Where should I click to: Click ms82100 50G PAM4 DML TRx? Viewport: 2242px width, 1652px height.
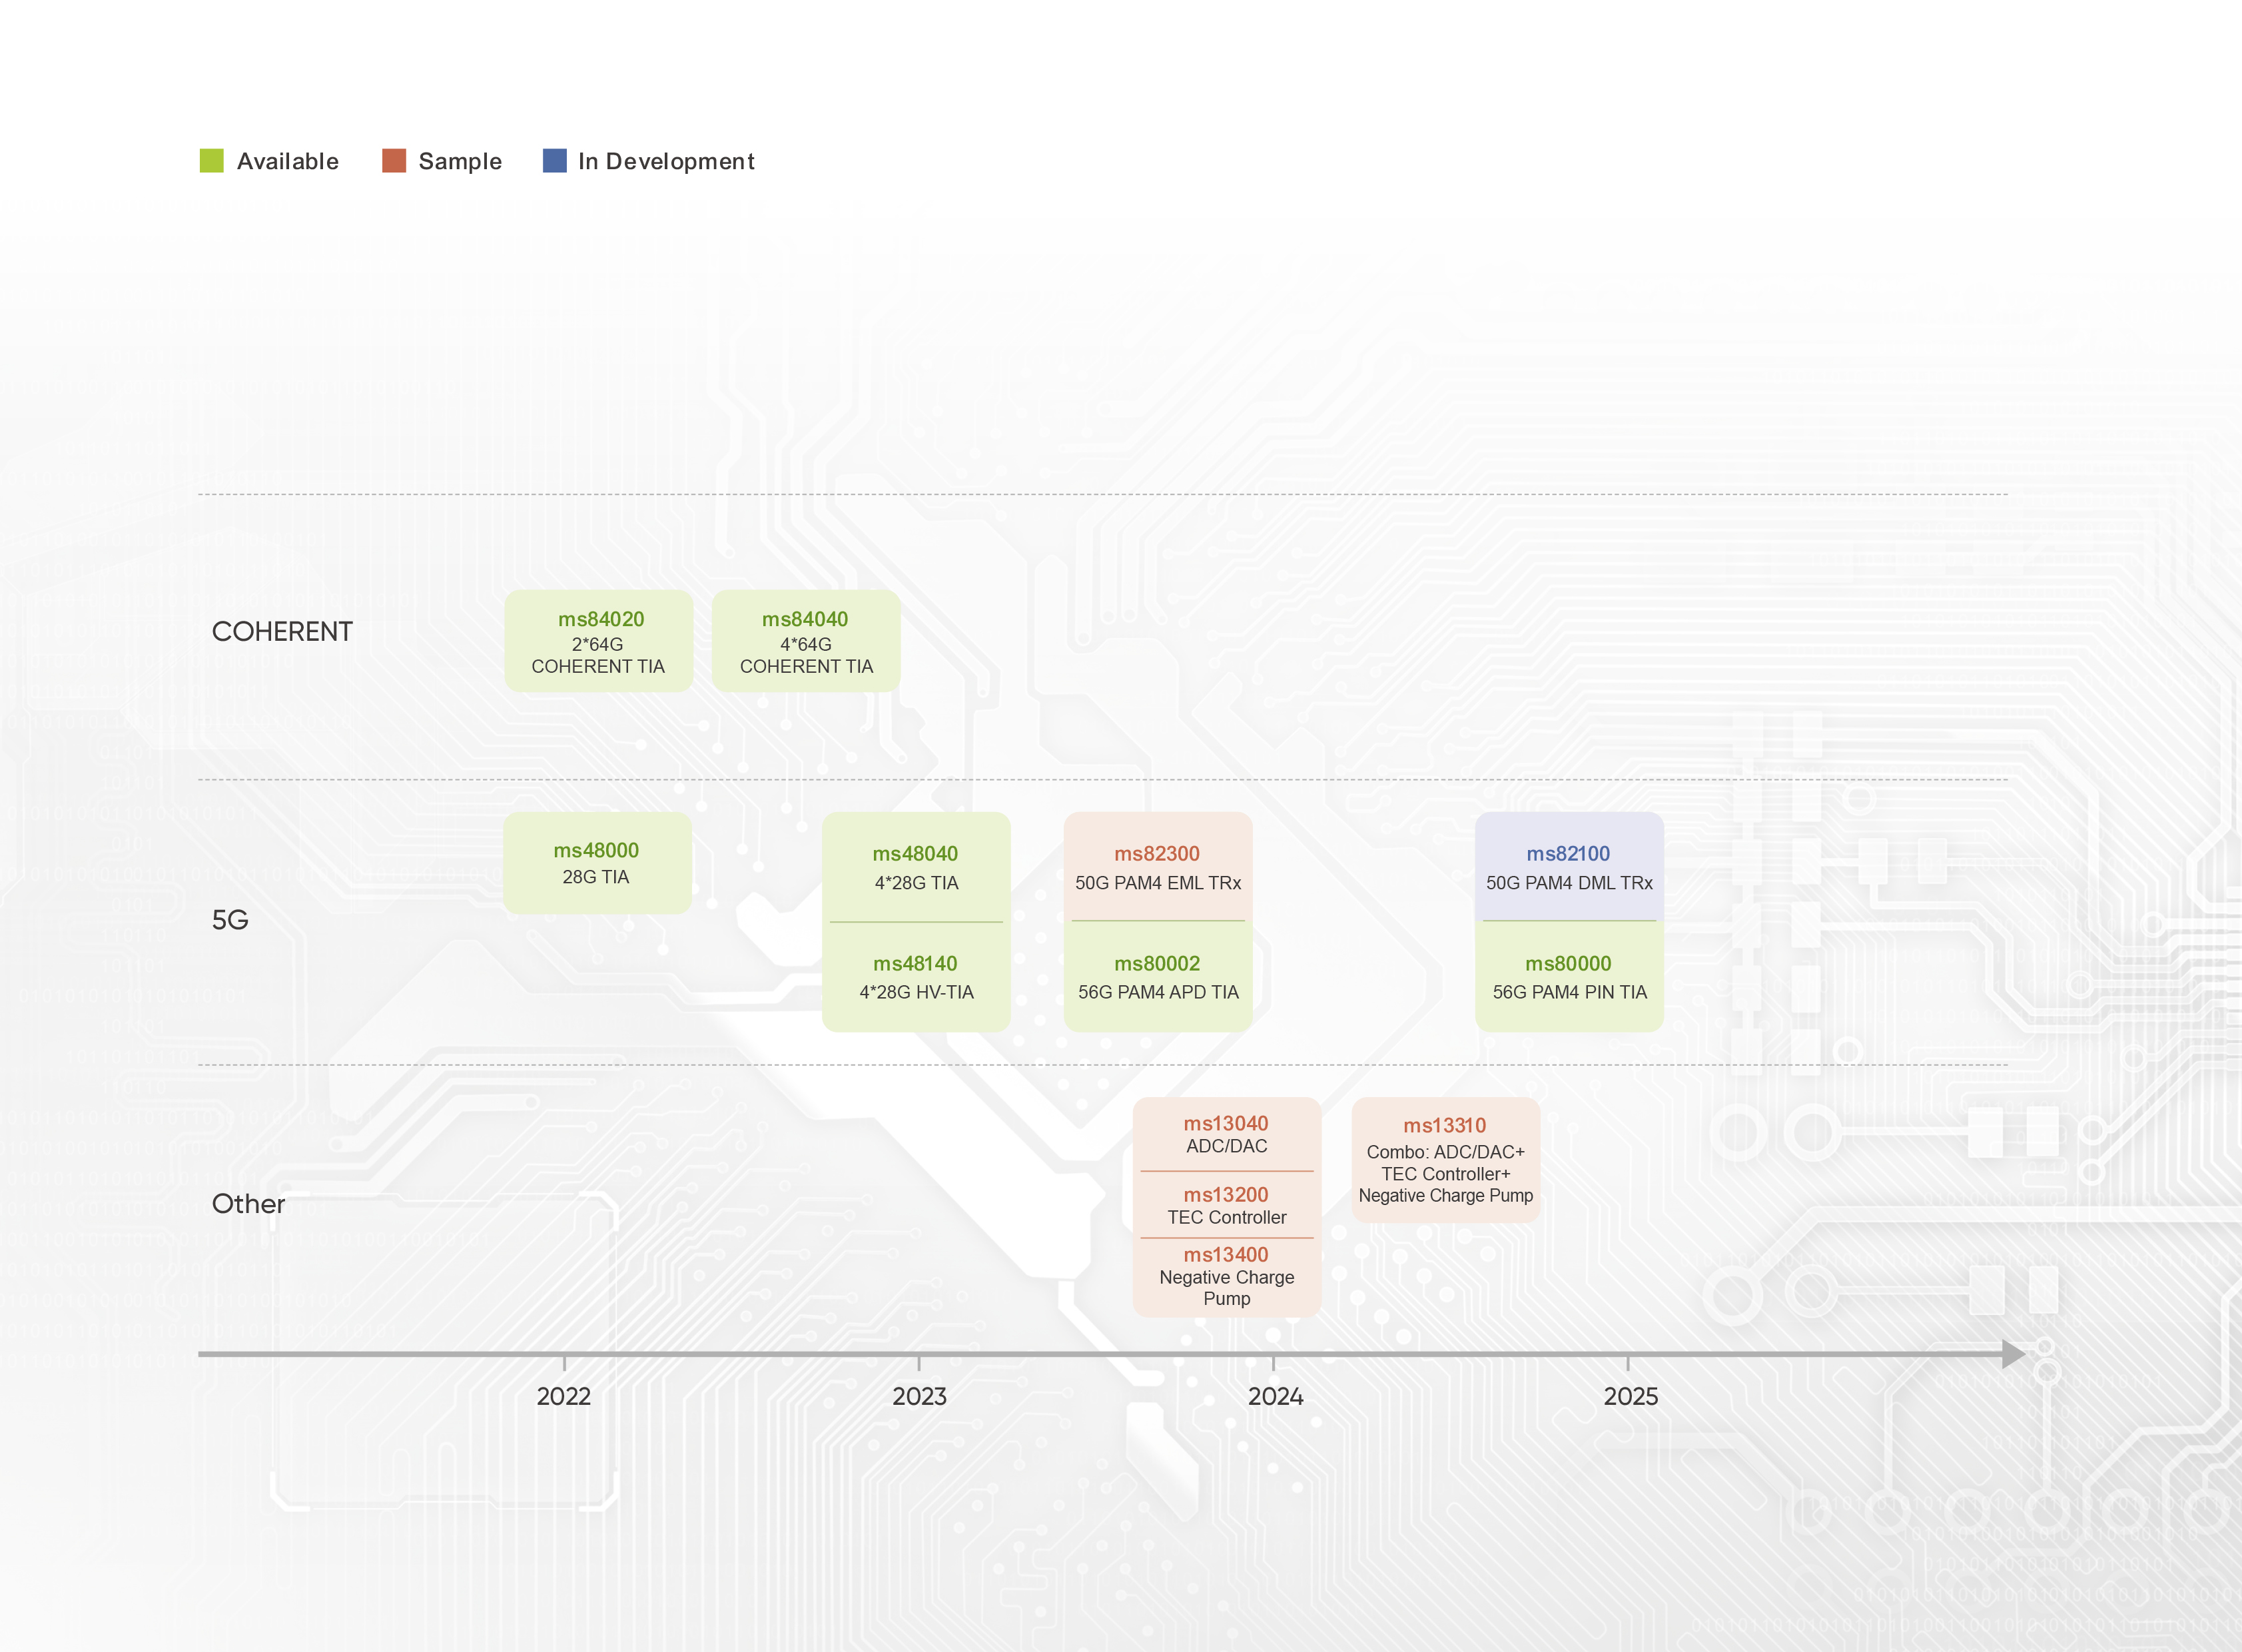1569,866
